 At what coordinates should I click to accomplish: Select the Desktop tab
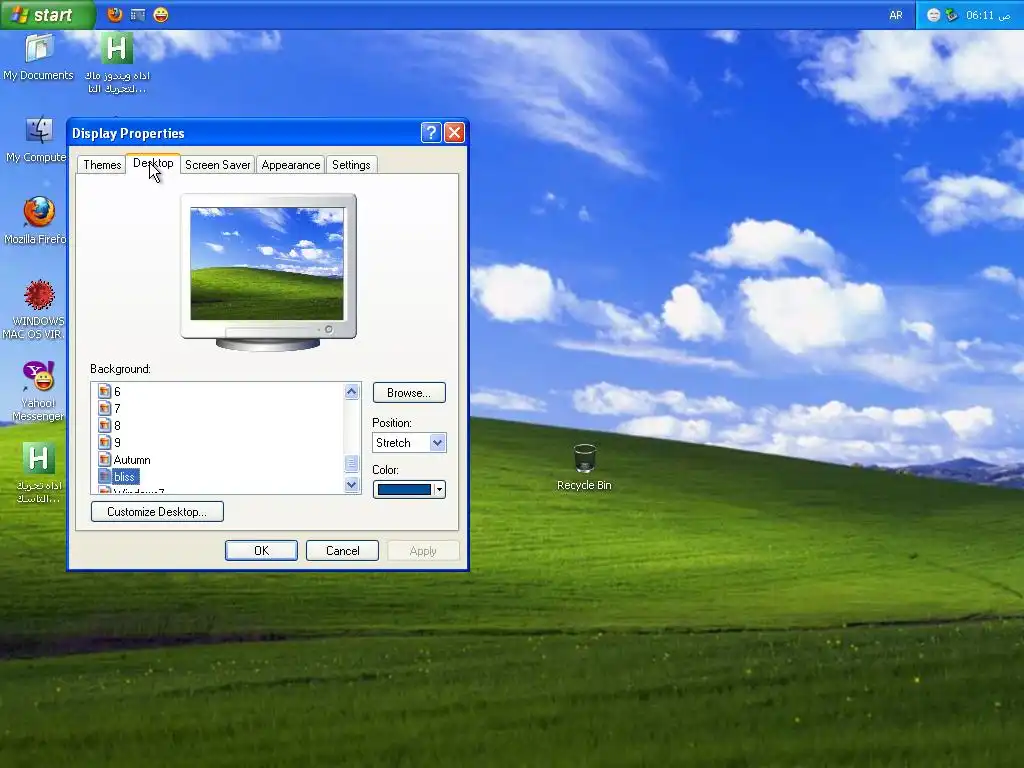[153, 163]
